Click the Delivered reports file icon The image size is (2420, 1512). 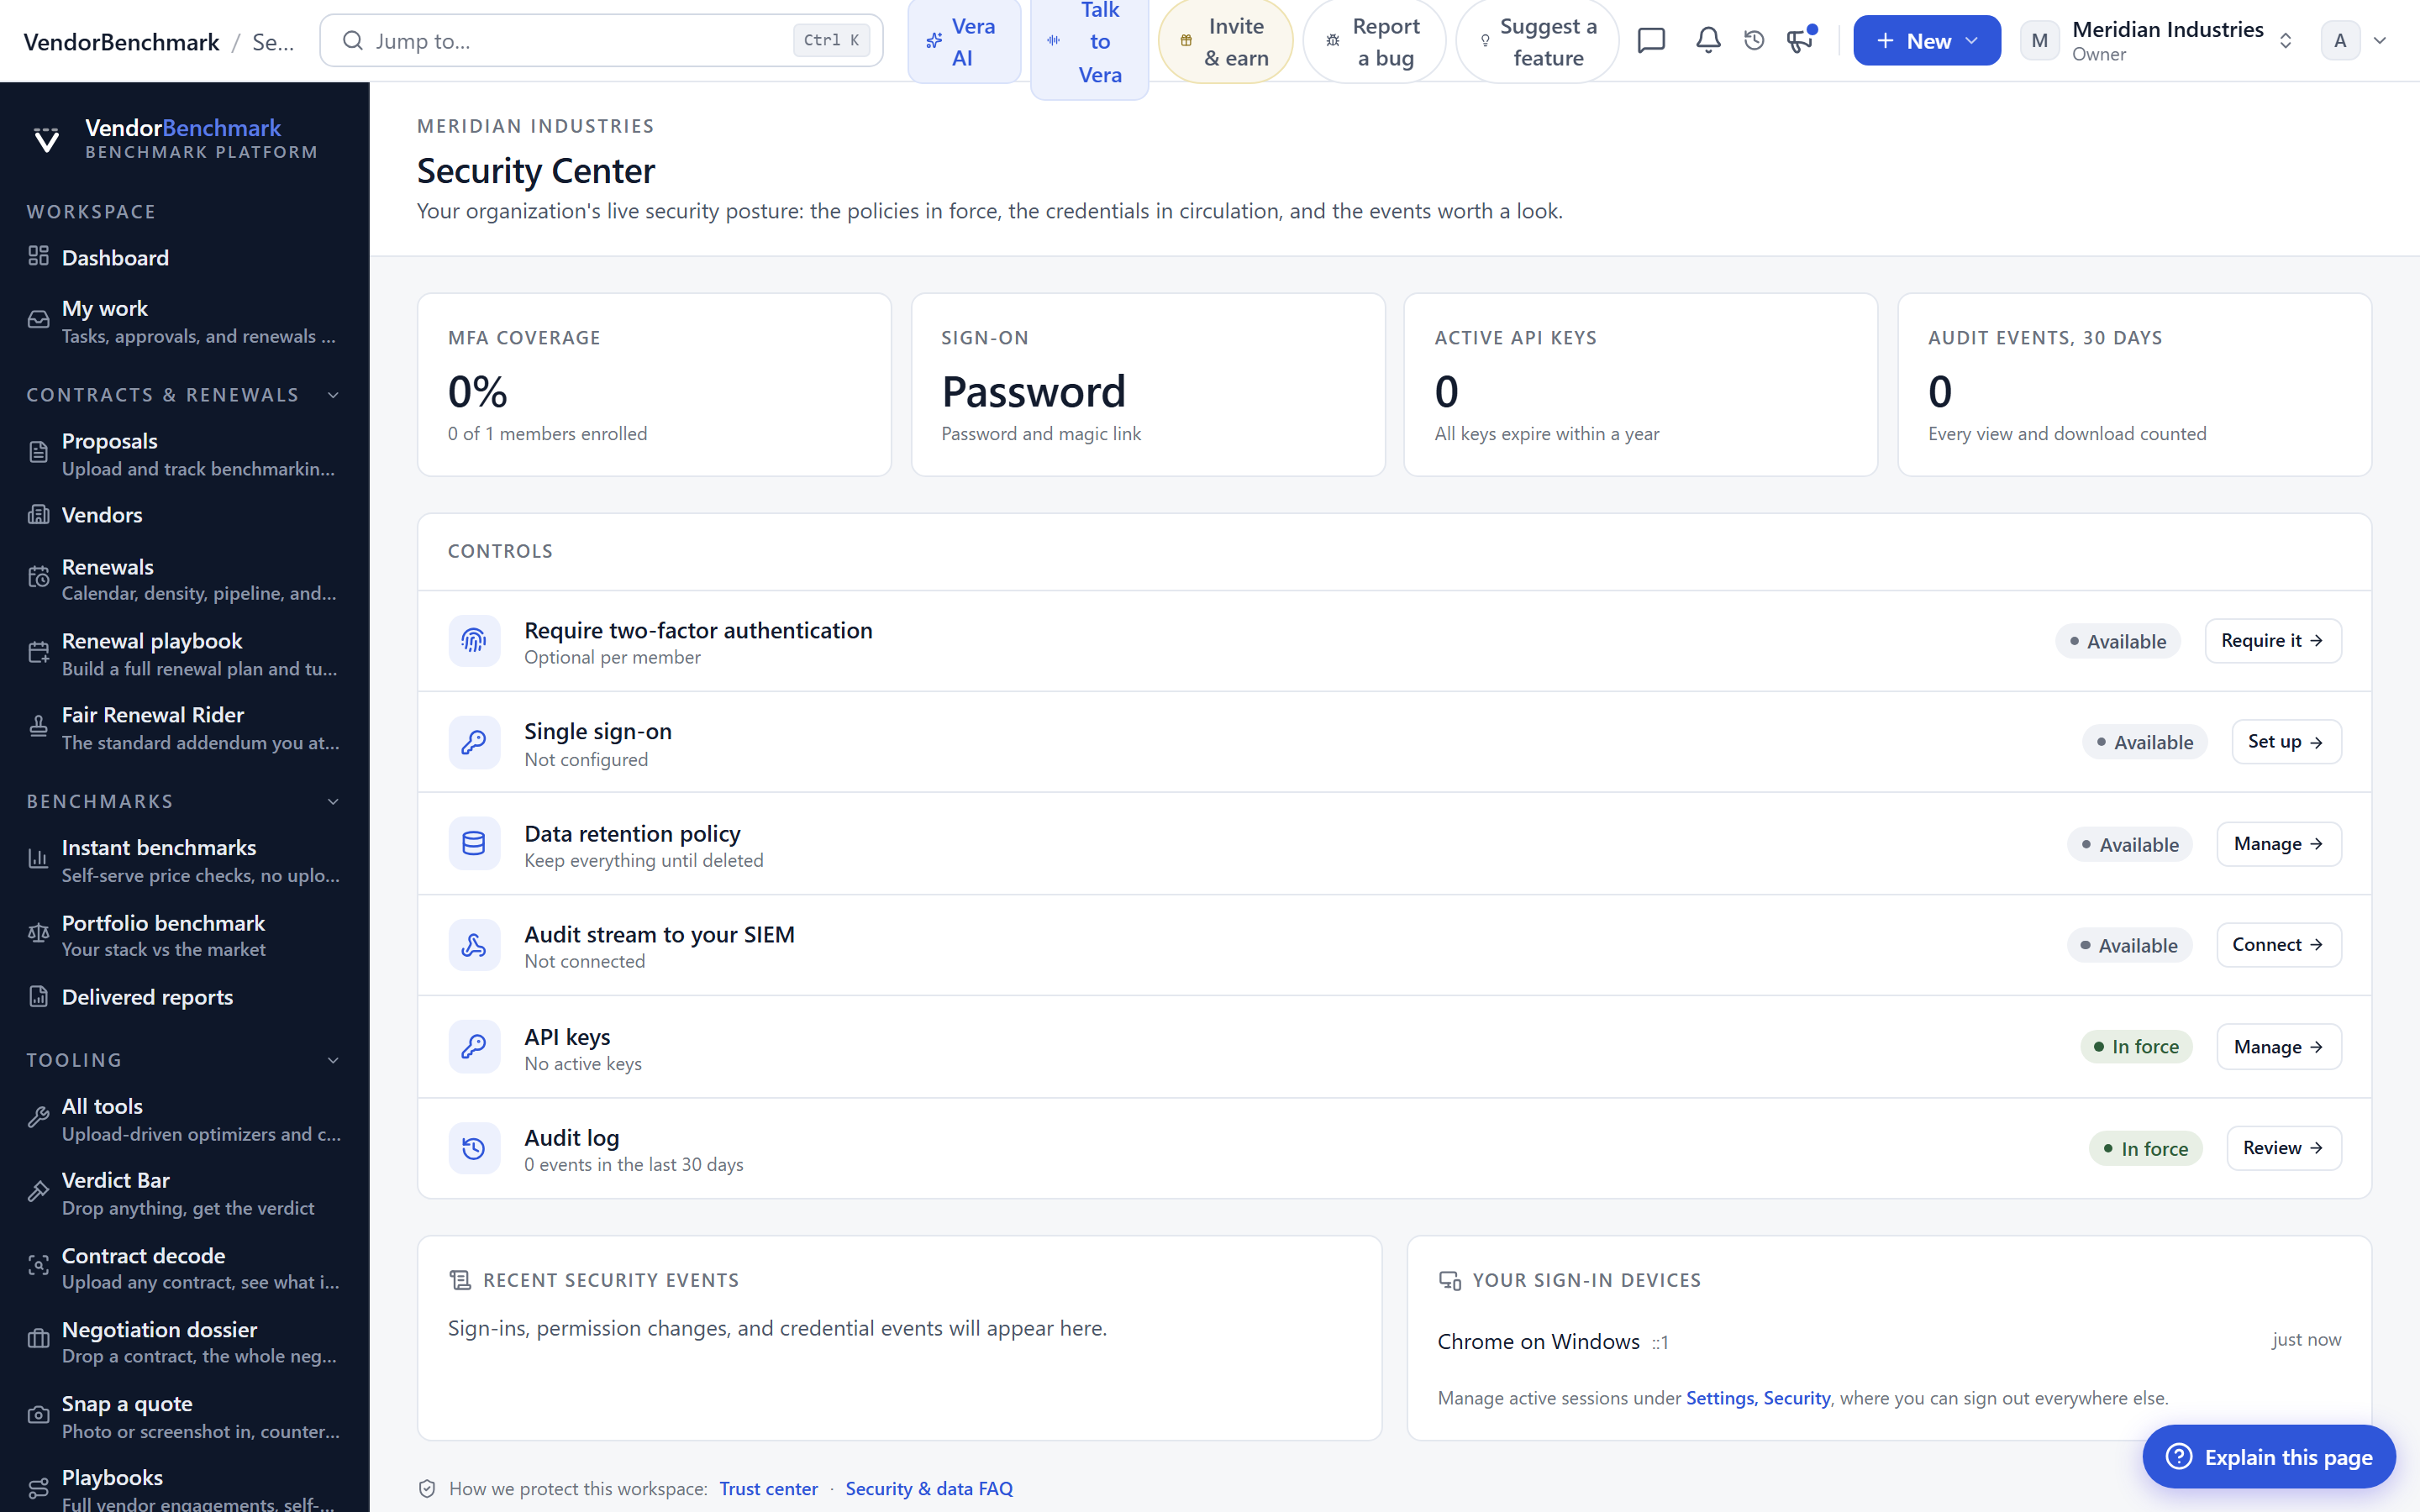38,996
